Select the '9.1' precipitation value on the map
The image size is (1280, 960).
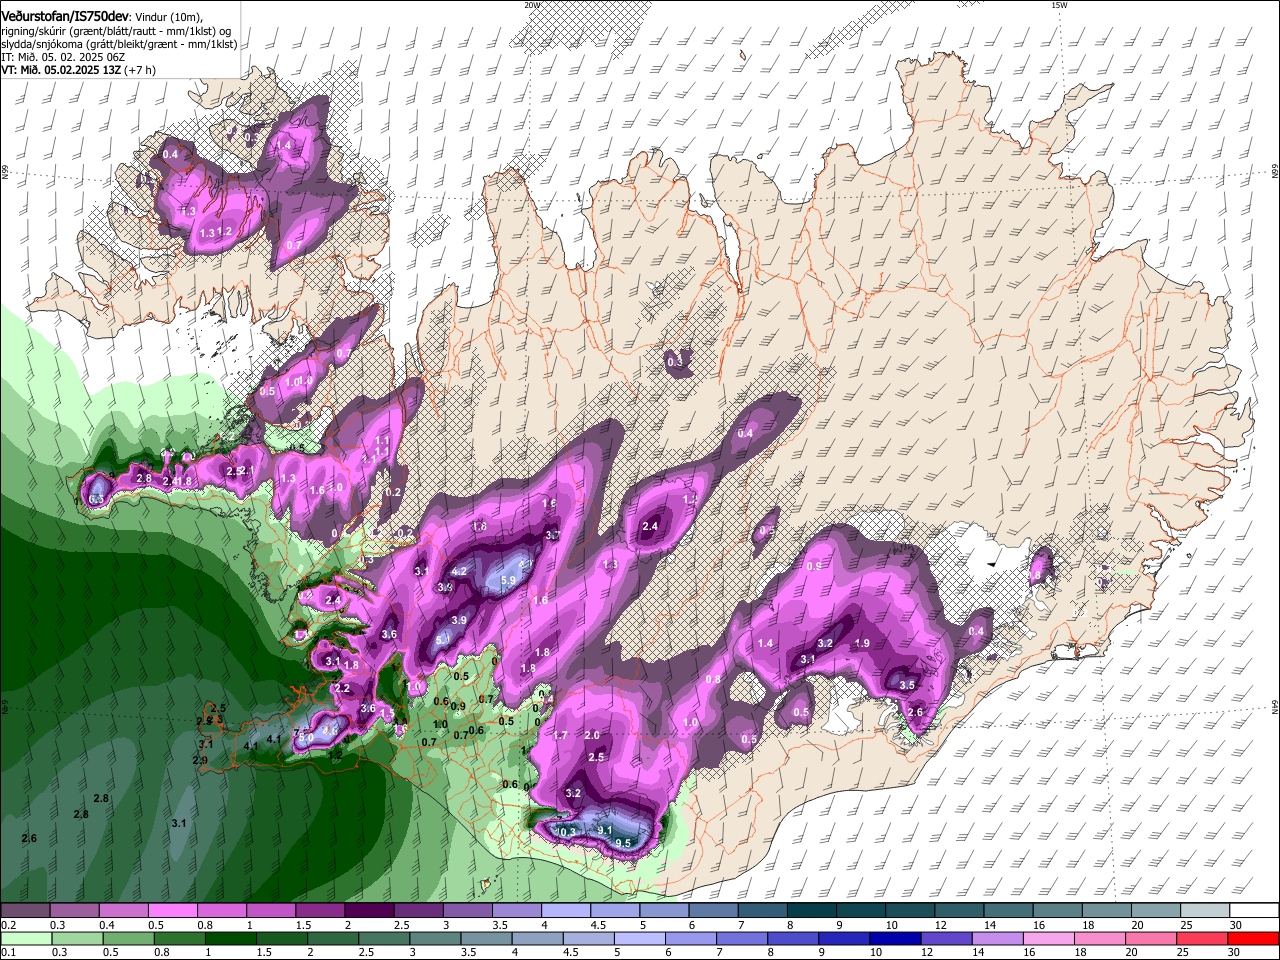coord(604,830)
